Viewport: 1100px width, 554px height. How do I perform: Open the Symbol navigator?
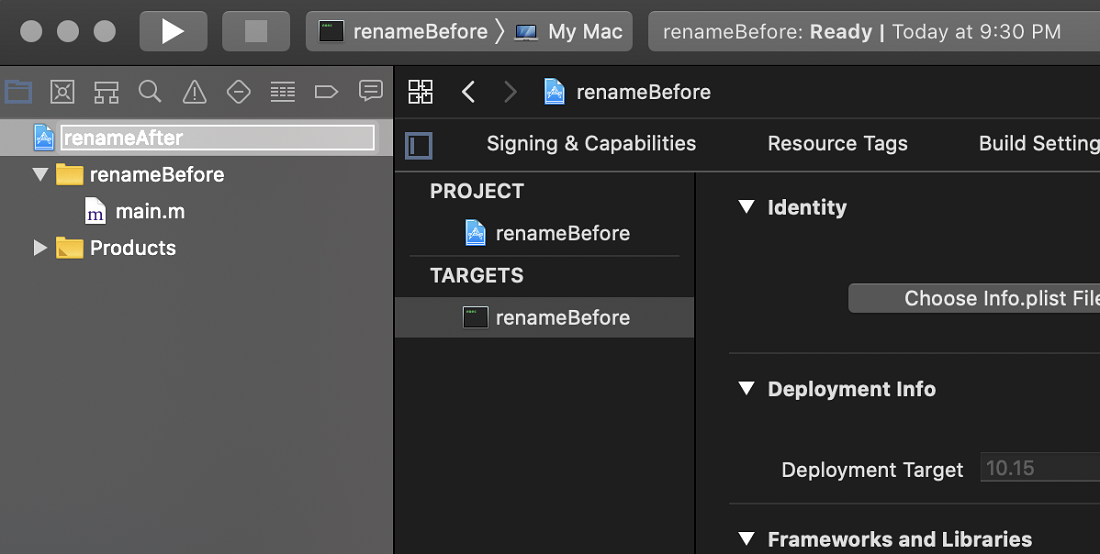pos(107,92)
